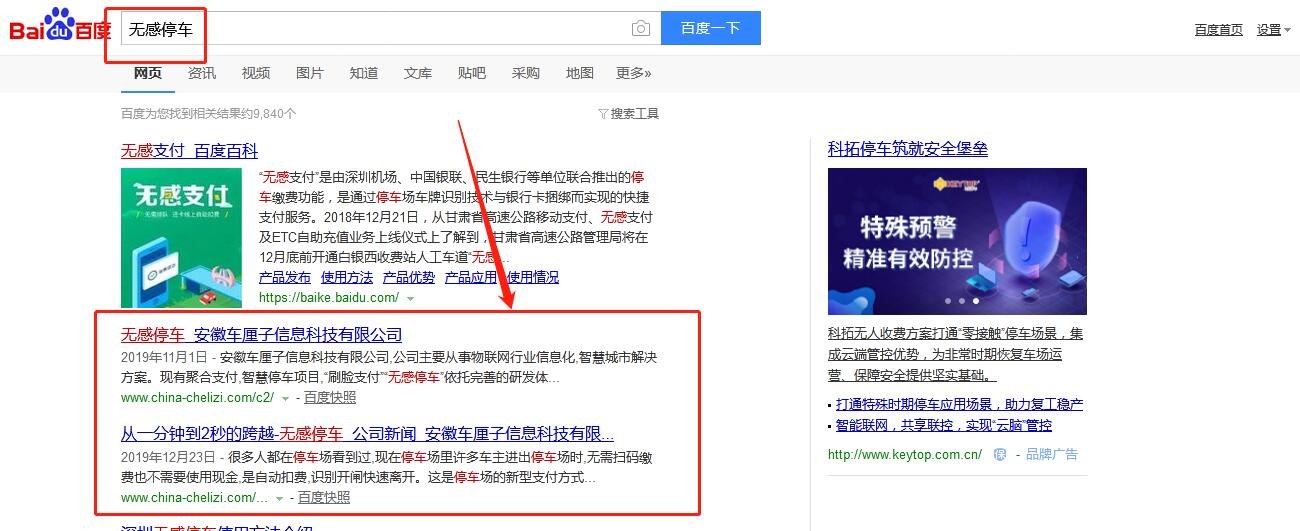This screenshot has height=531, width=1300.
Task: Open the 百度首页 link
Action: pyautogui.click(x=1218, y=30)
